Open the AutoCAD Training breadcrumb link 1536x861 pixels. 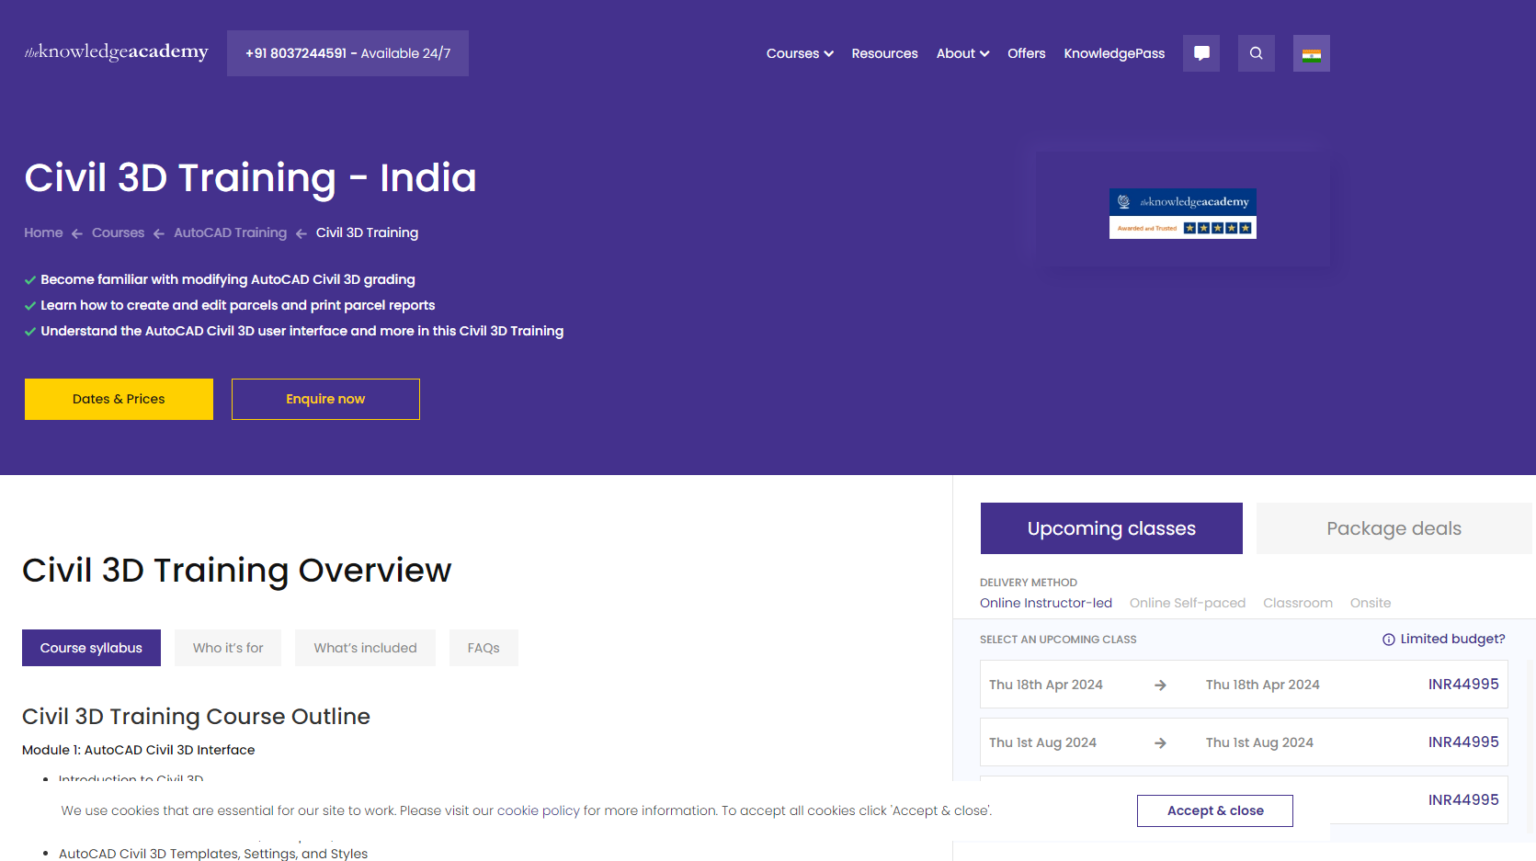[x=230, y=233]
